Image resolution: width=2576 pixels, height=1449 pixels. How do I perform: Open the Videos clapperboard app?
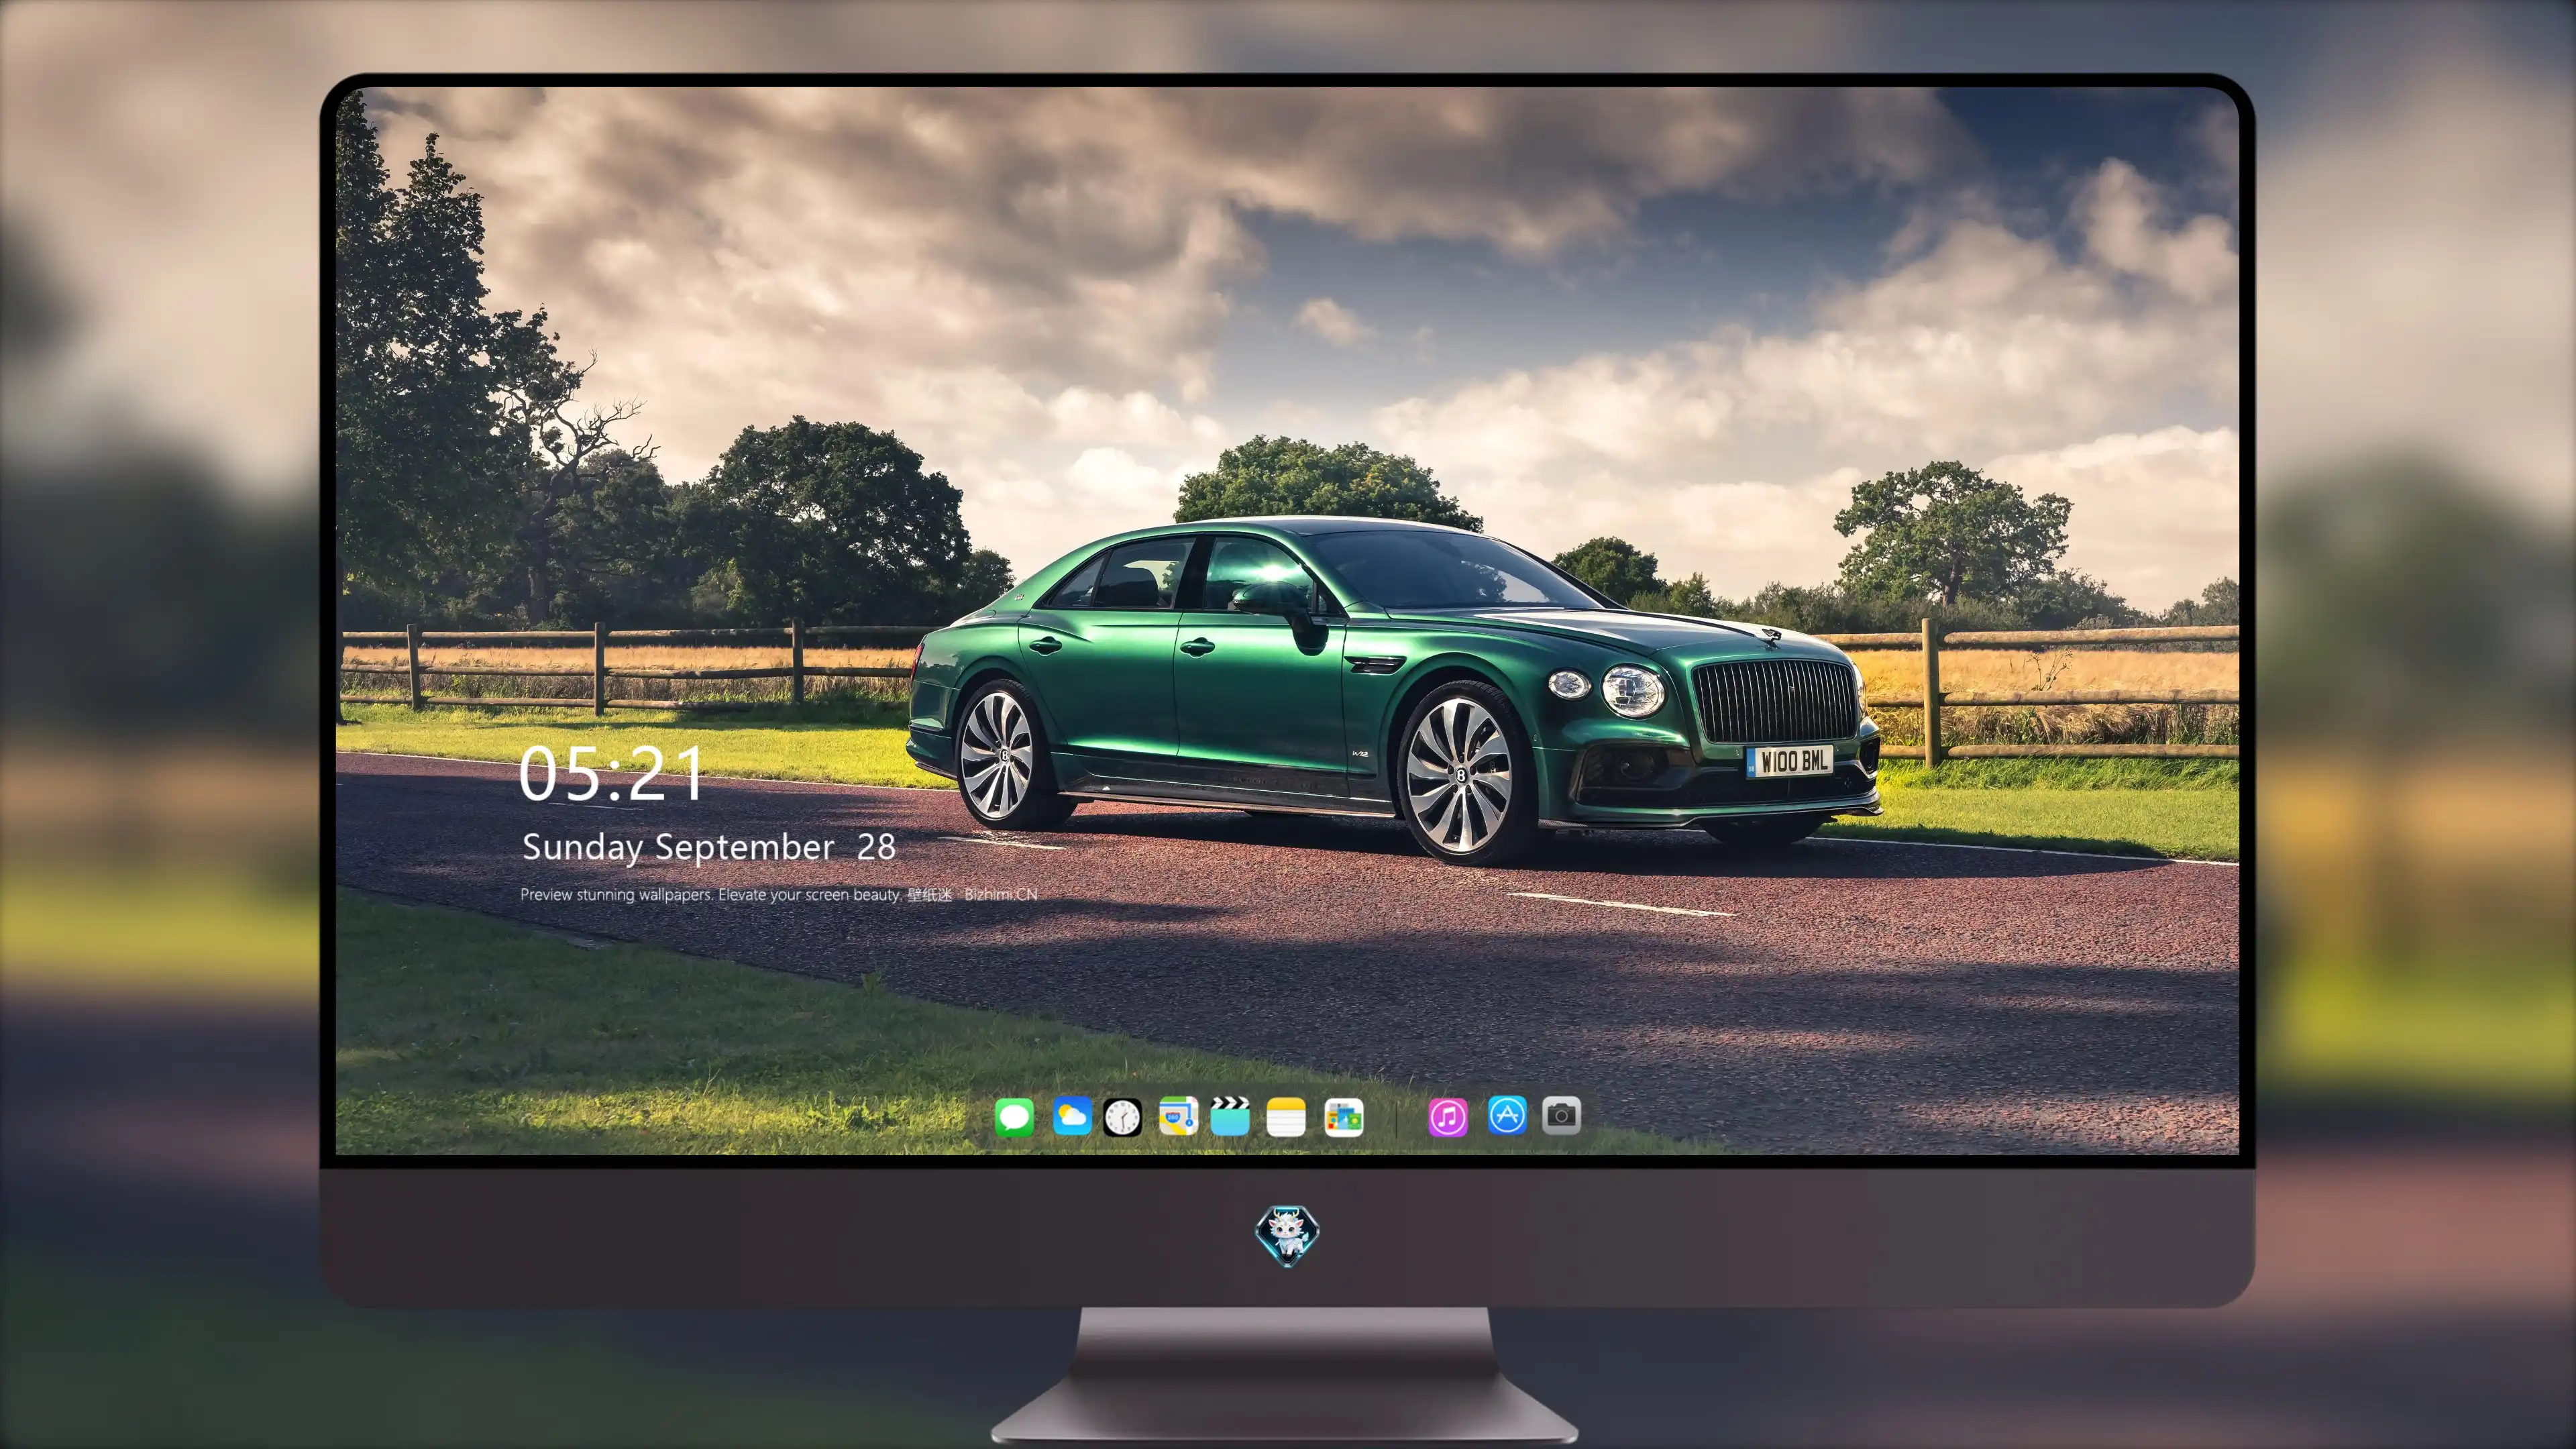pos(1230,1116)
